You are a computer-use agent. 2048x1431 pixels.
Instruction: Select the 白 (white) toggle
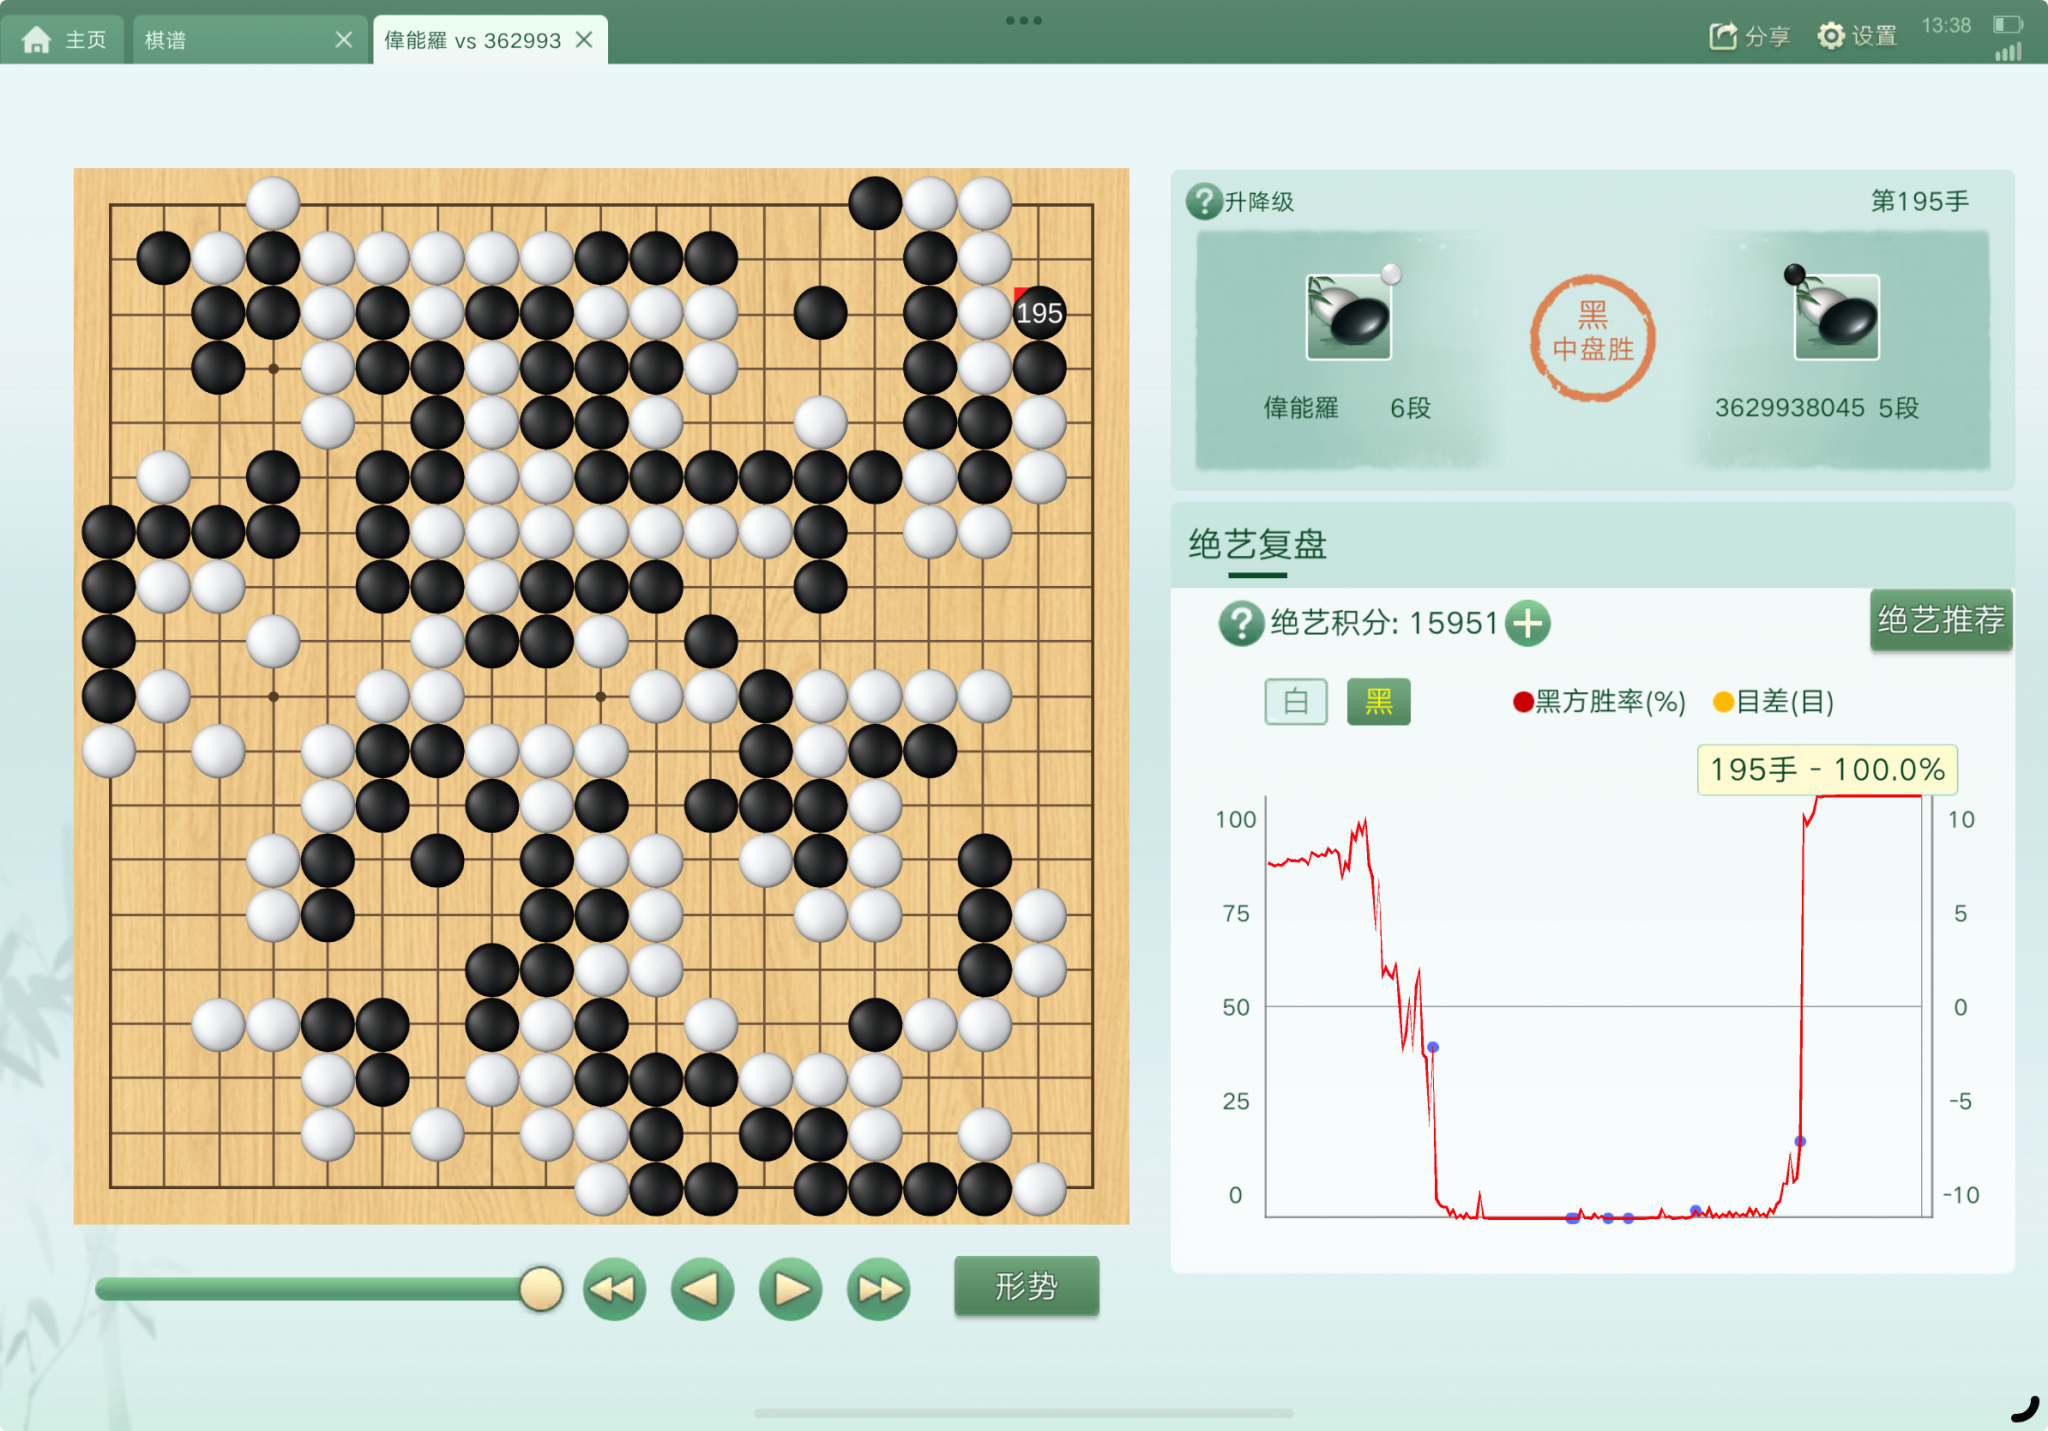(1296, 701)
